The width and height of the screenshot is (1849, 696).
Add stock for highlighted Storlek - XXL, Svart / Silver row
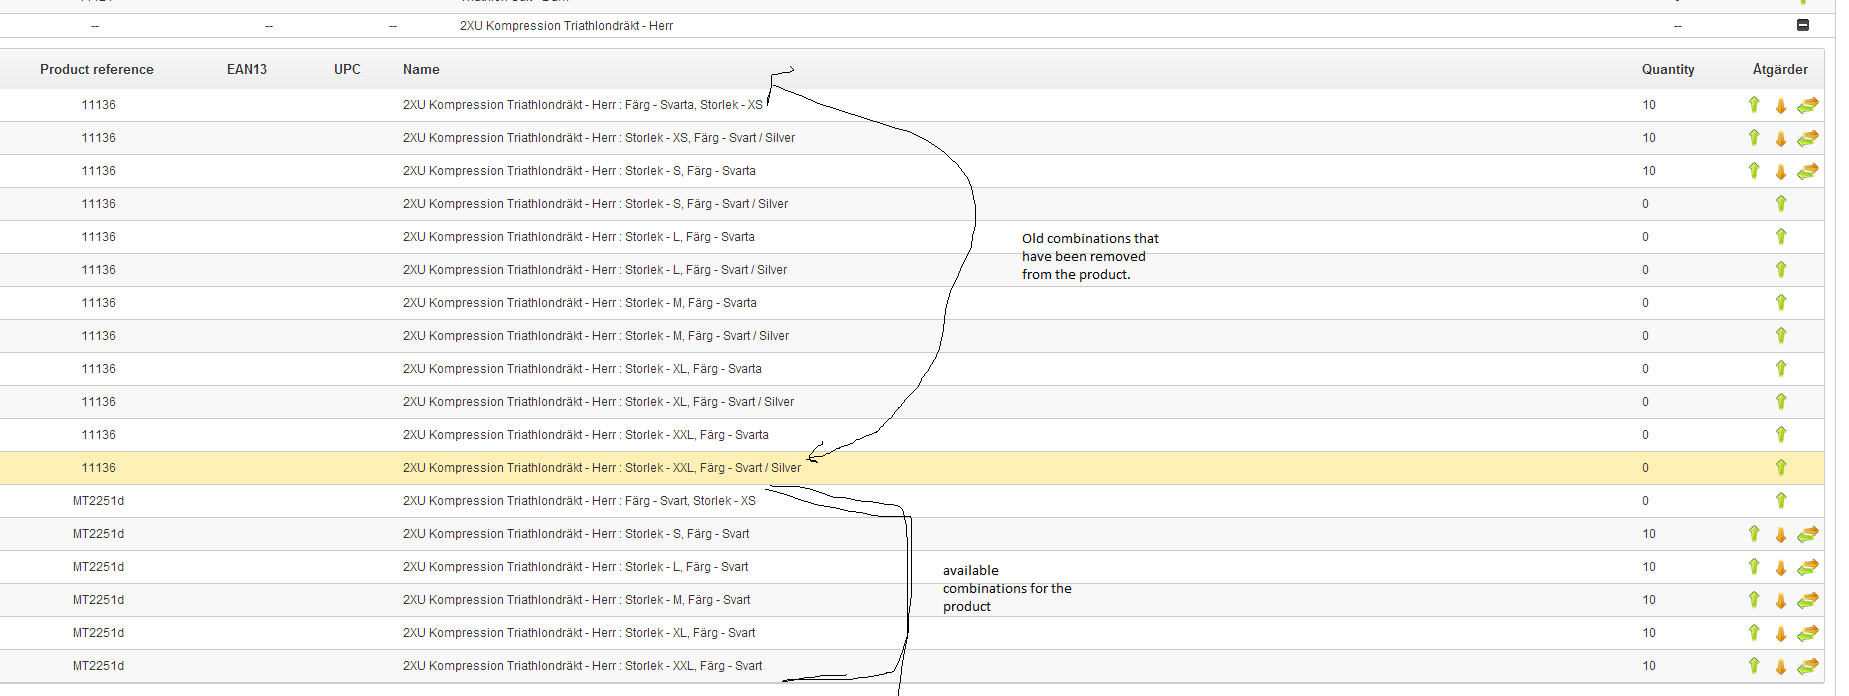click(1781, 467)
